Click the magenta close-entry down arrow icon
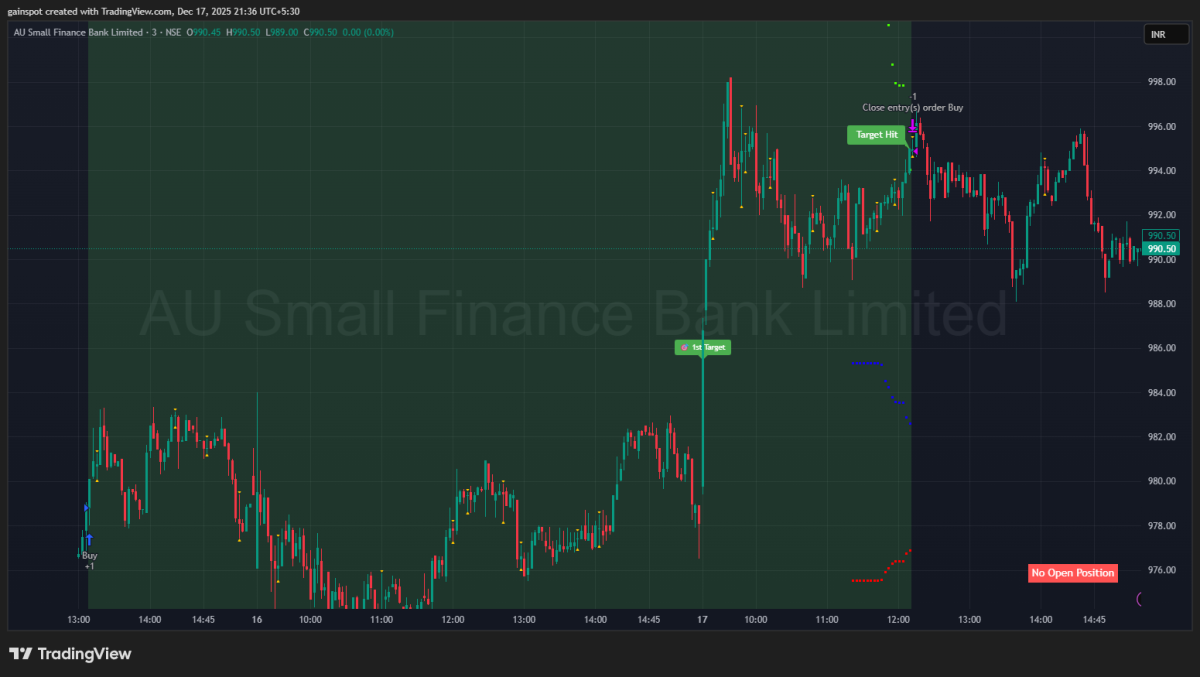The height and width of the screenshot is (677, 1200). (x=913, y=126)
